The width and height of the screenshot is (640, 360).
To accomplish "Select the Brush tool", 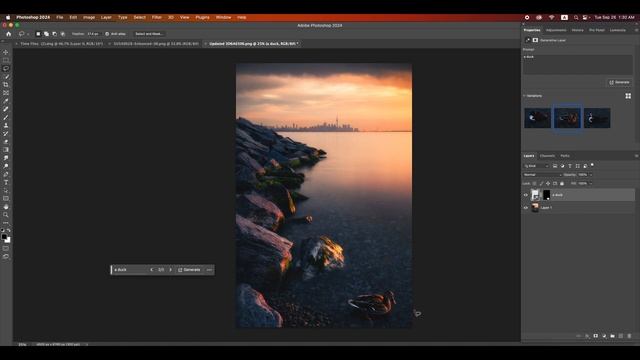I will [x=6, y=117].
